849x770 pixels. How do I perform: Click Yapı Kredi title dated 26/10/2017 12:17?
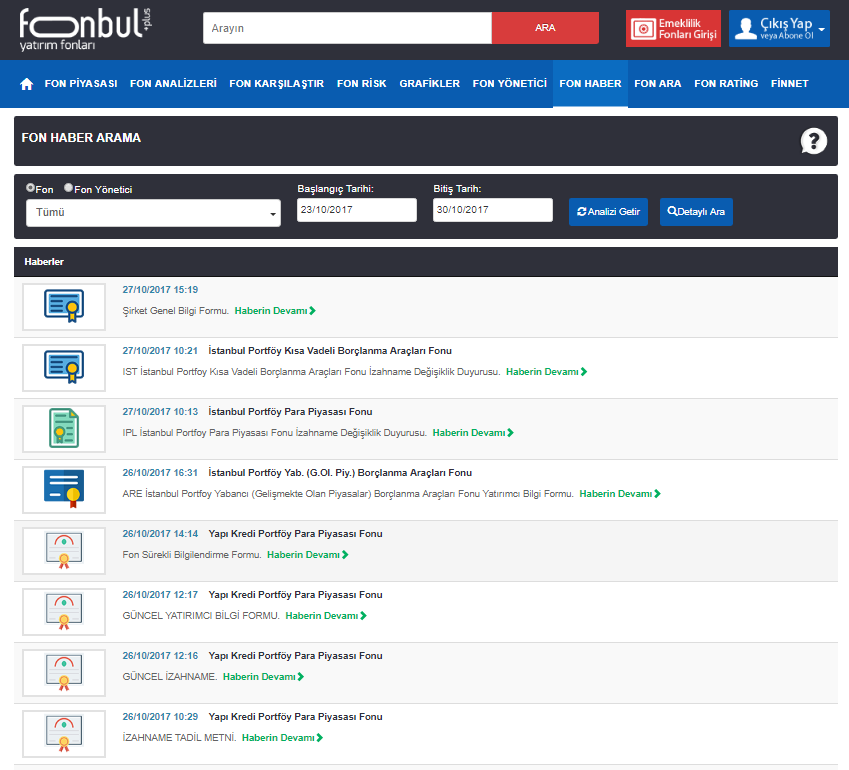pyautogui.click(x=296, y=595)
